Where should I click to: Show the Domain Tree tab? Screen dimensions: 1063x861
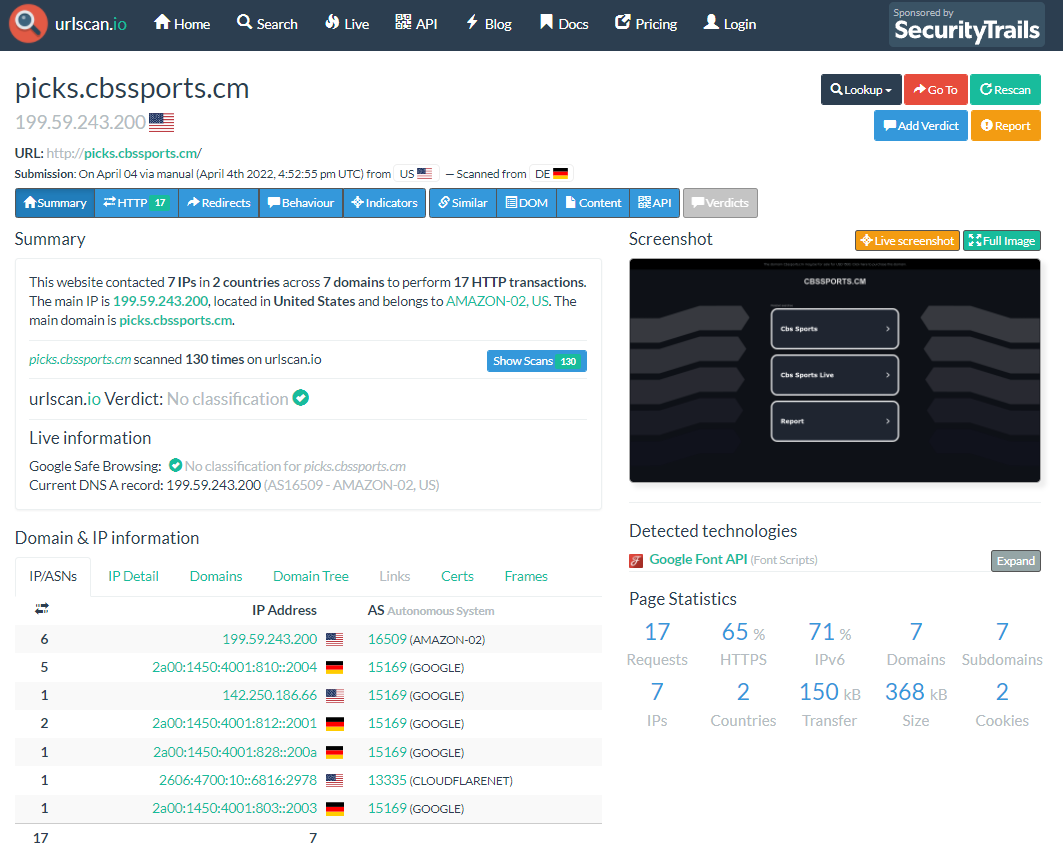(310, 576)
